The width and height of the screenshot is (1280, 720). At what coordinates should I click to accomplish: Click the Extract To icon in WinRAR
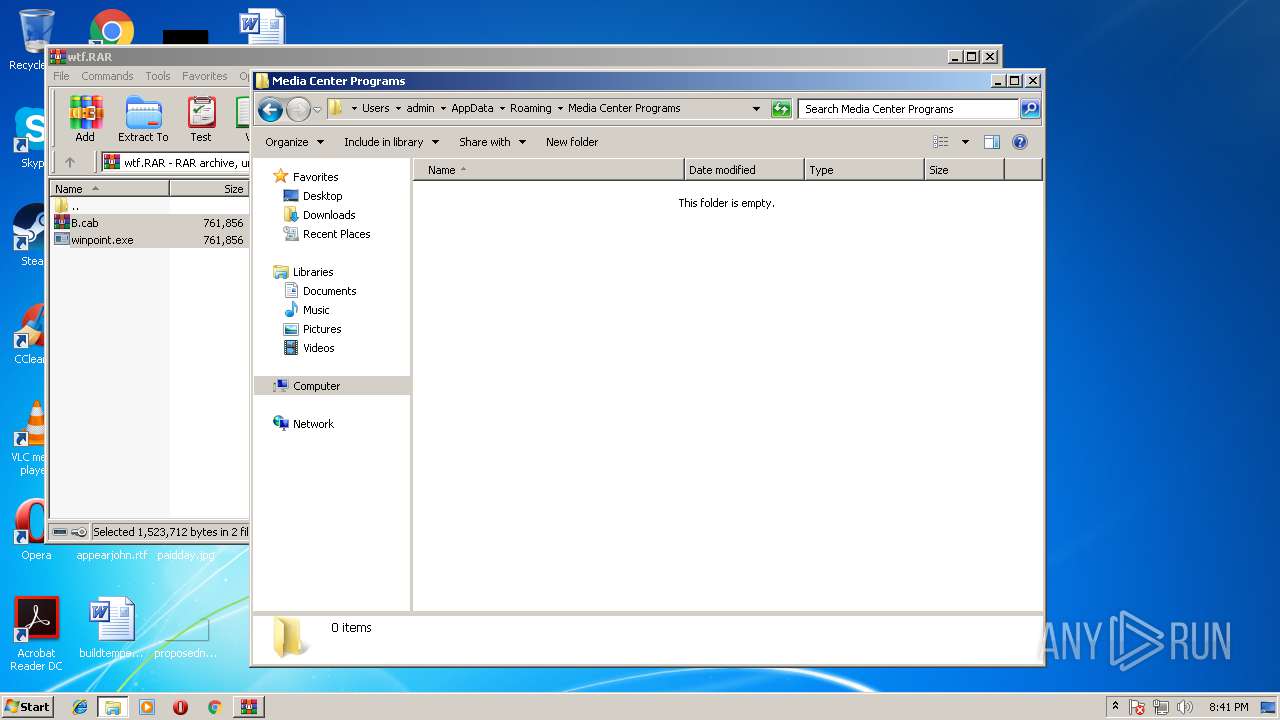coord(143,119)
